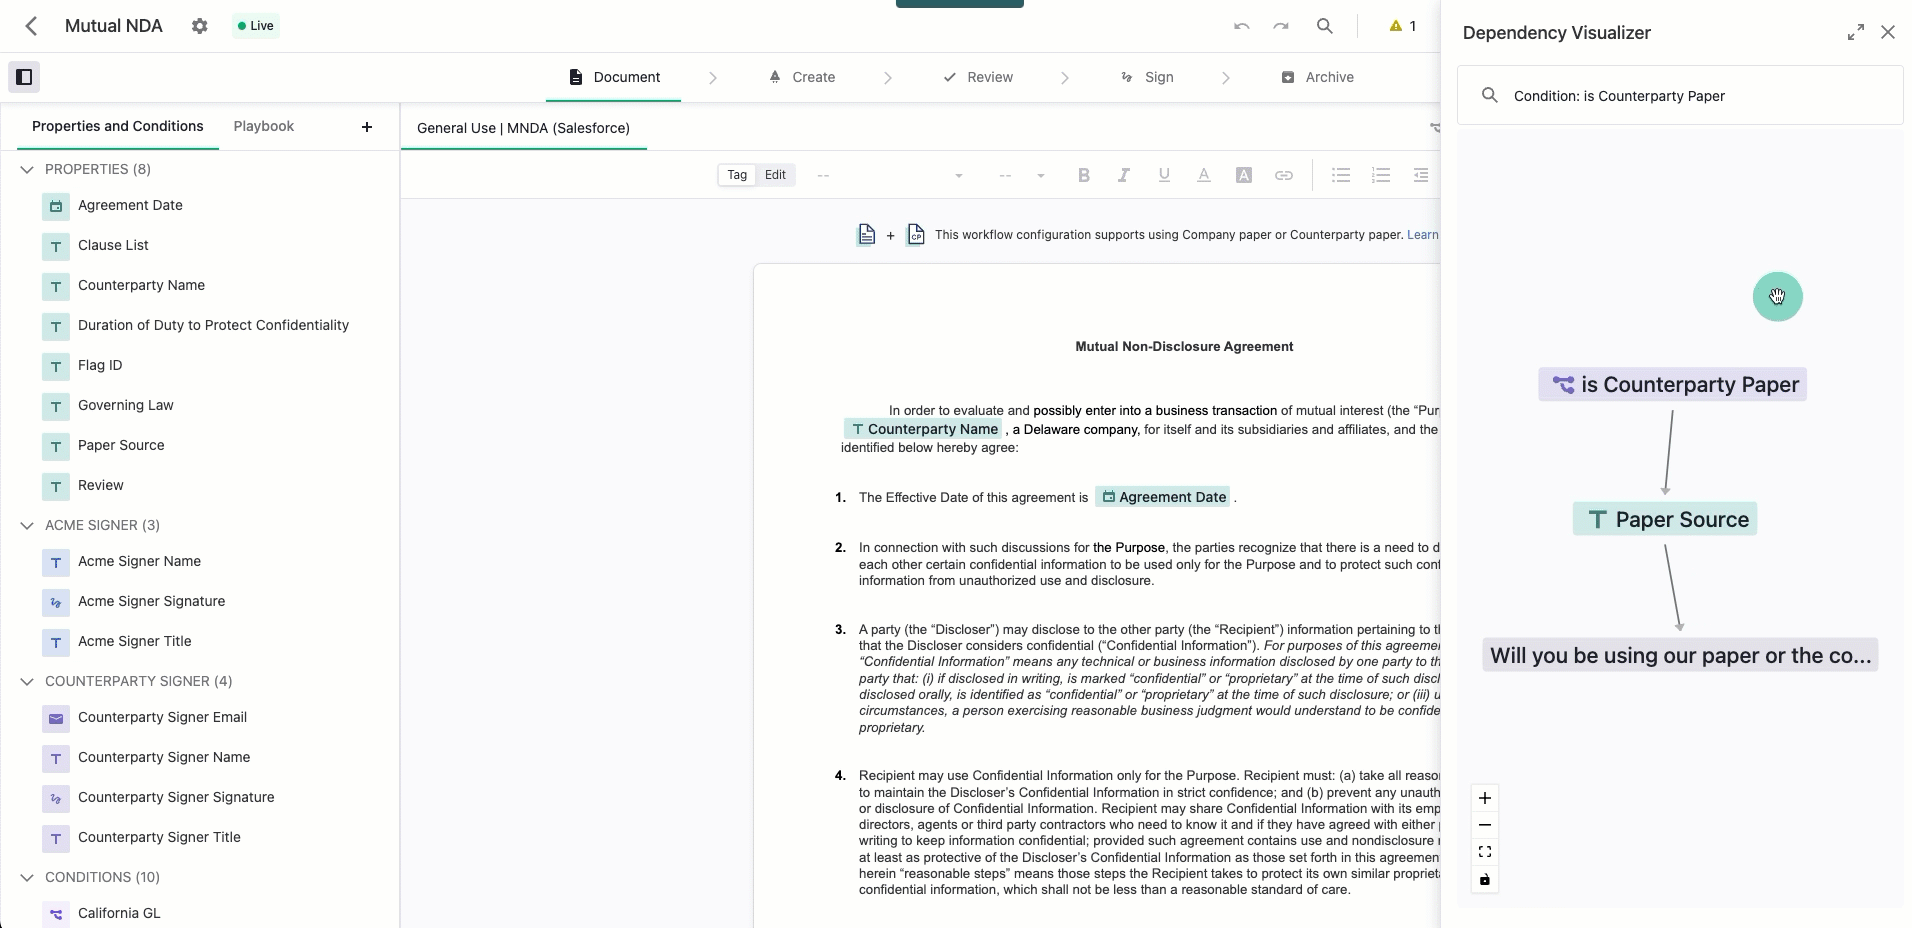Select the Governing Law property
The image size is (1912, 928).
pos(125,405)
